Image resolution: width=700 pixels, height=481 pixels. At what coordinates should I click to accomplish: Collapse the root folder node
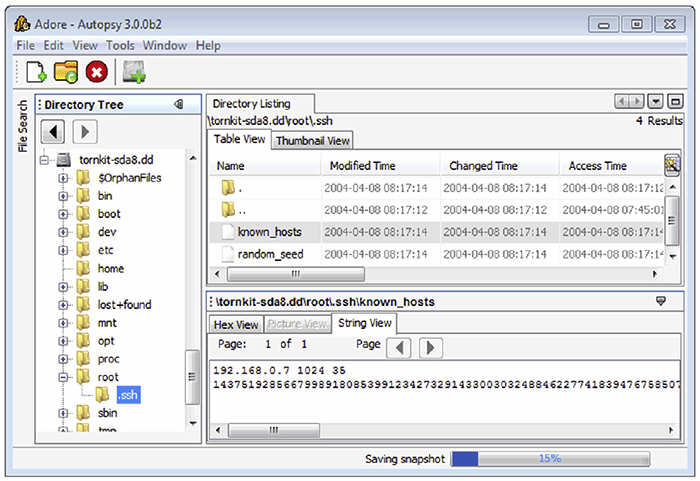(x=63, y=377)
